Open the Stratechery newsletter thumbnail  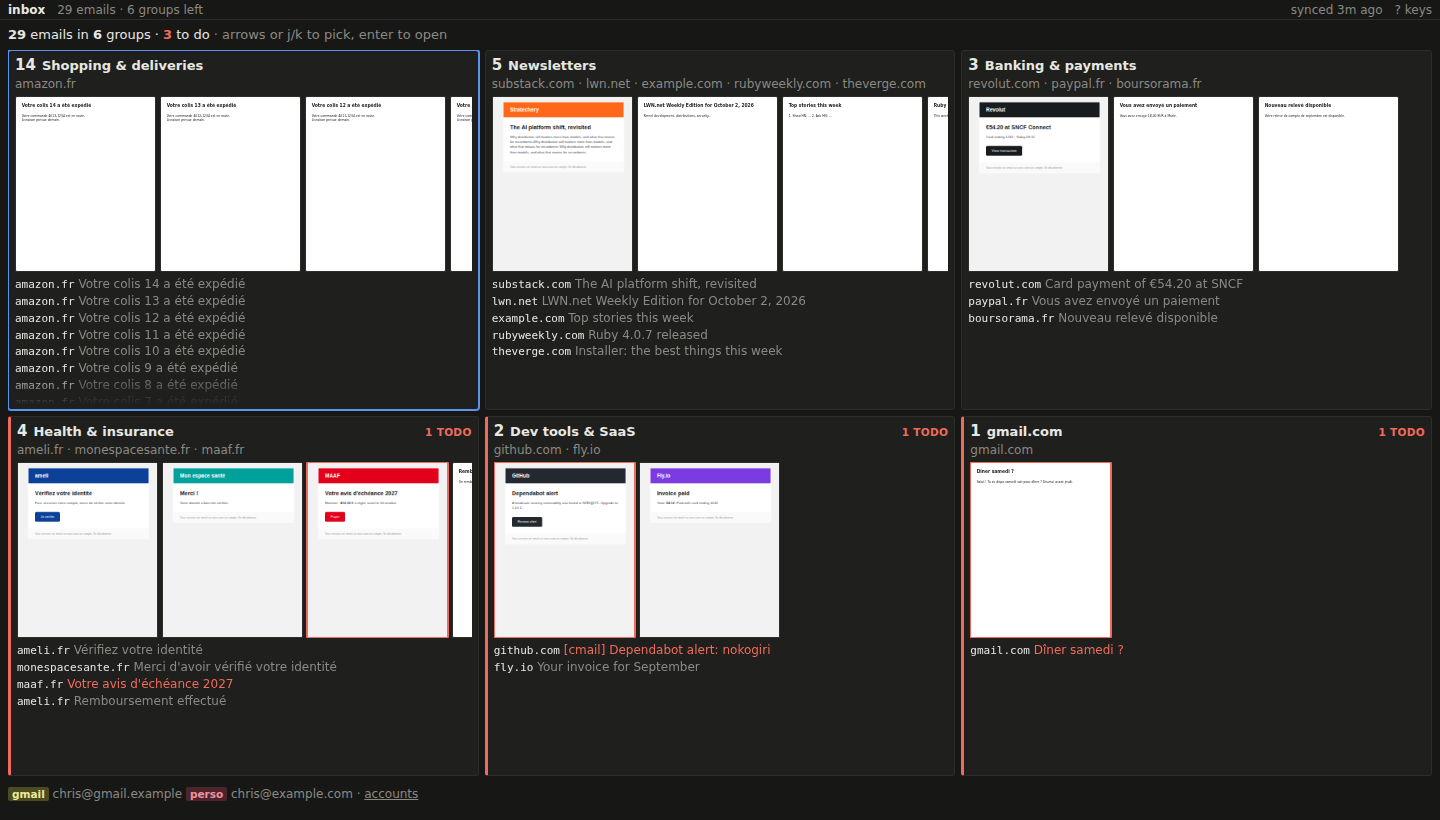562,184
